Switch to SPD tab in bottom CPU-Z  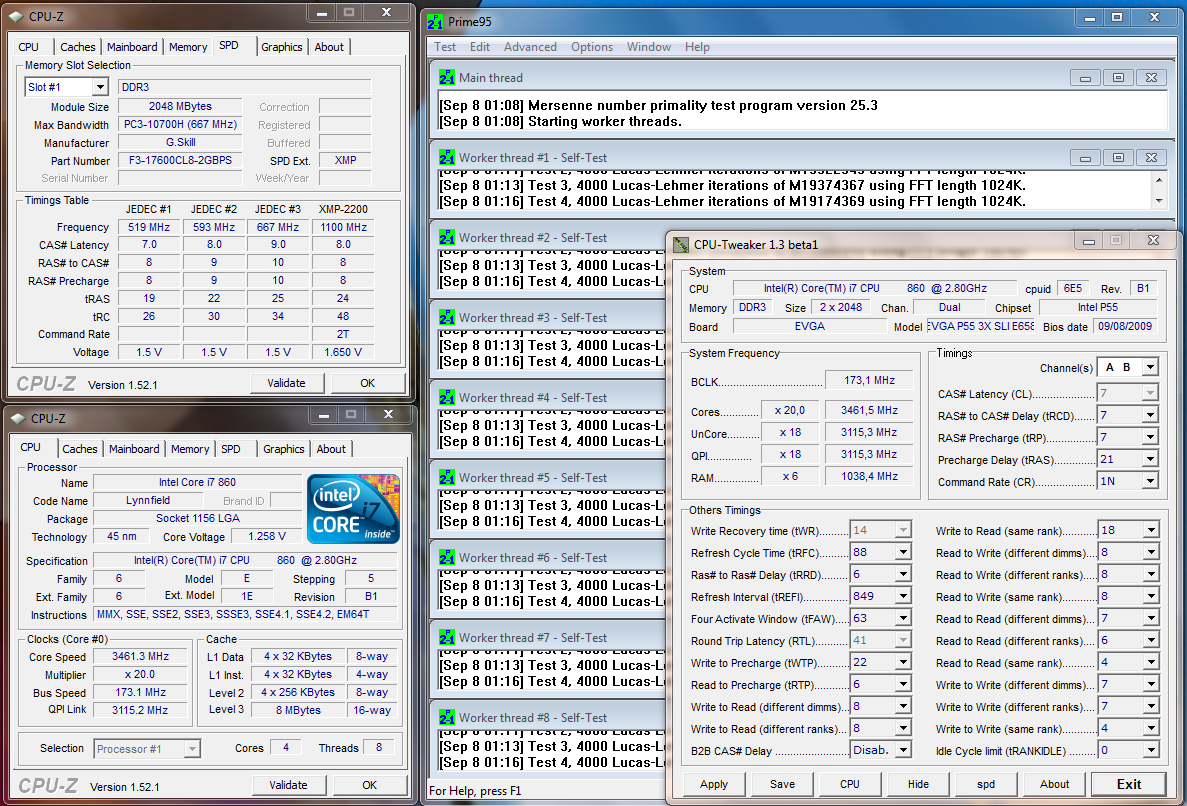point(231,449)
